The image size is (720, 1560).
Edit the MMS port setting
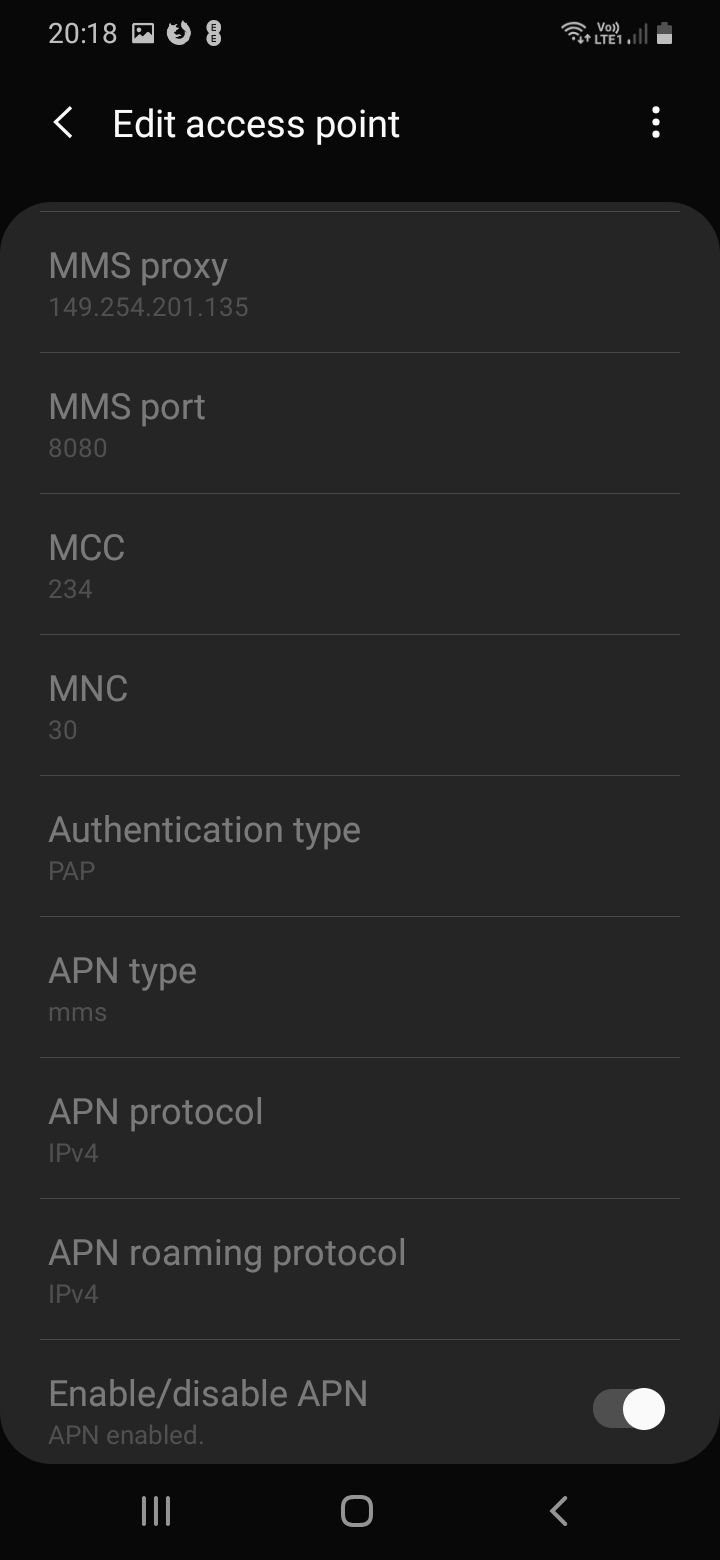point(360,424)
